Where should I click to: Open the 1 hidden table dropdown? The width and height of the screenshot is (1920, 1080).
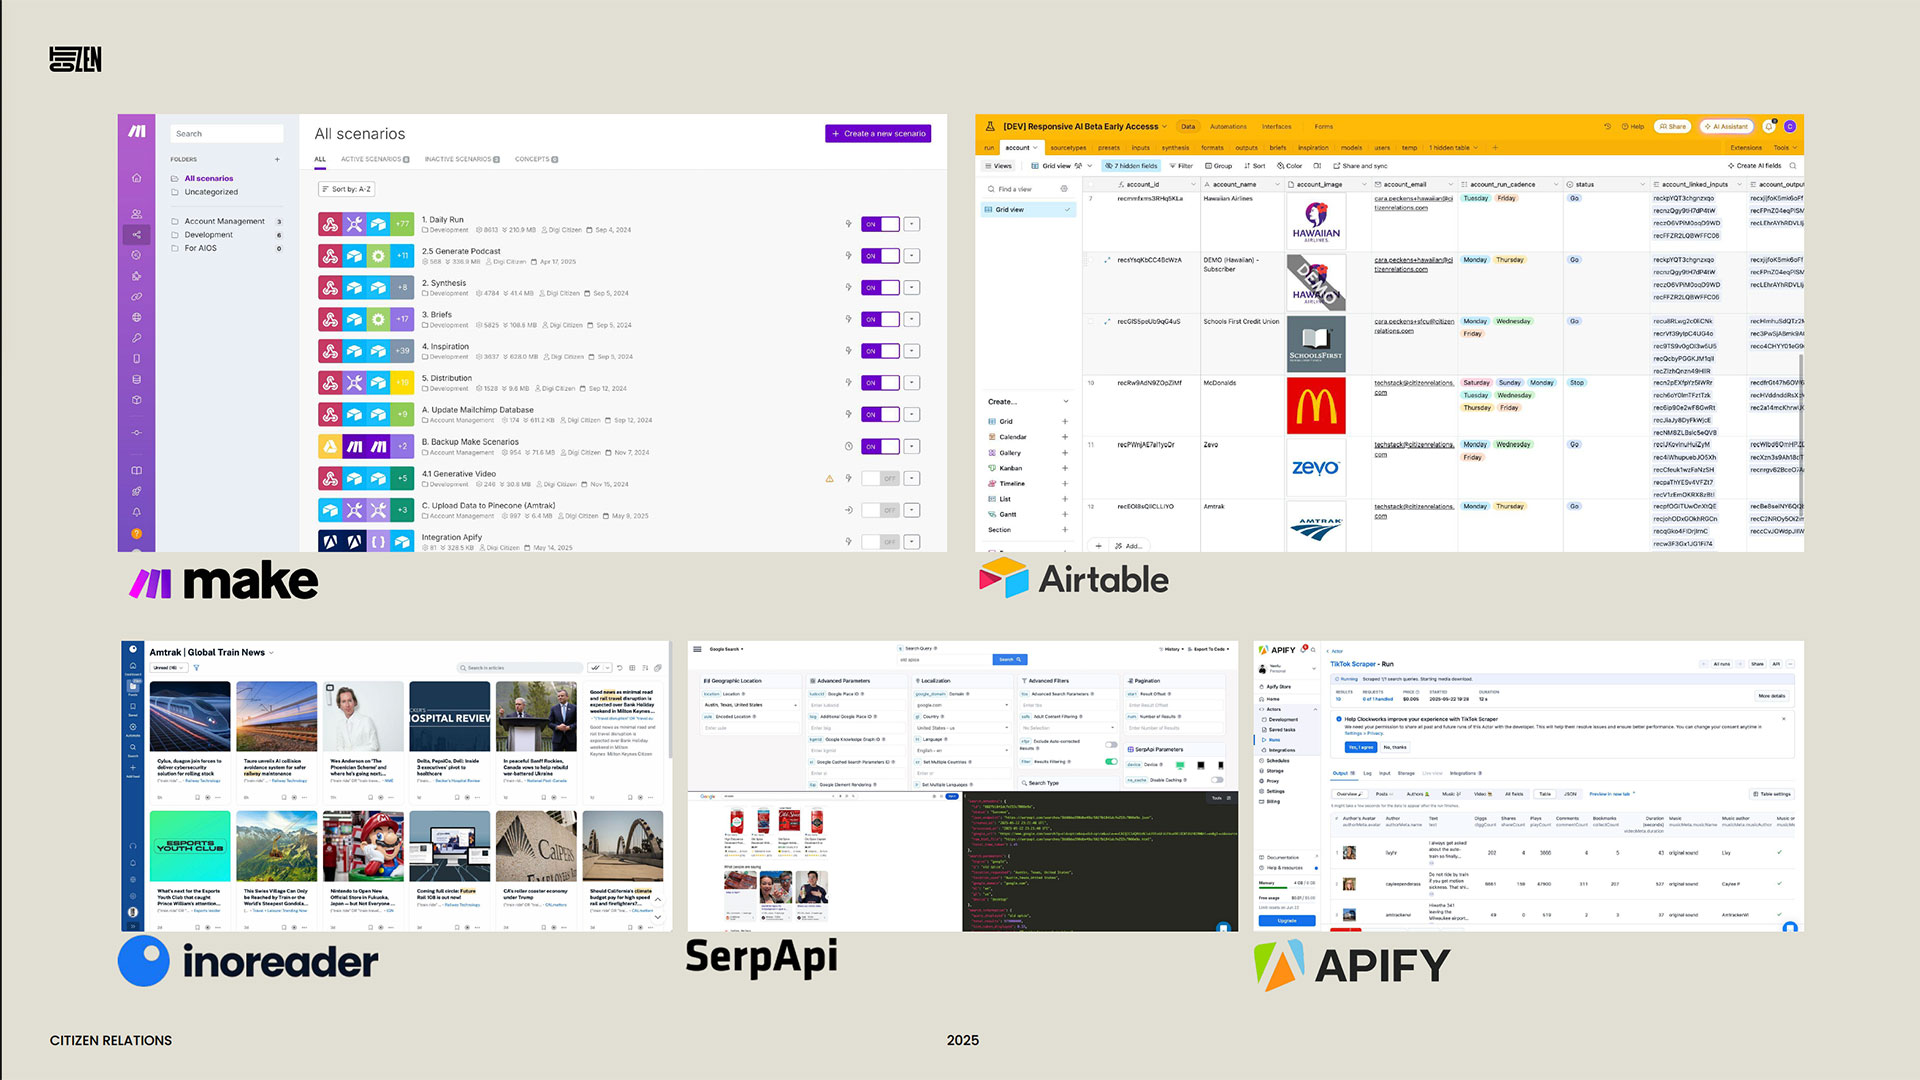click(1453, 148)
